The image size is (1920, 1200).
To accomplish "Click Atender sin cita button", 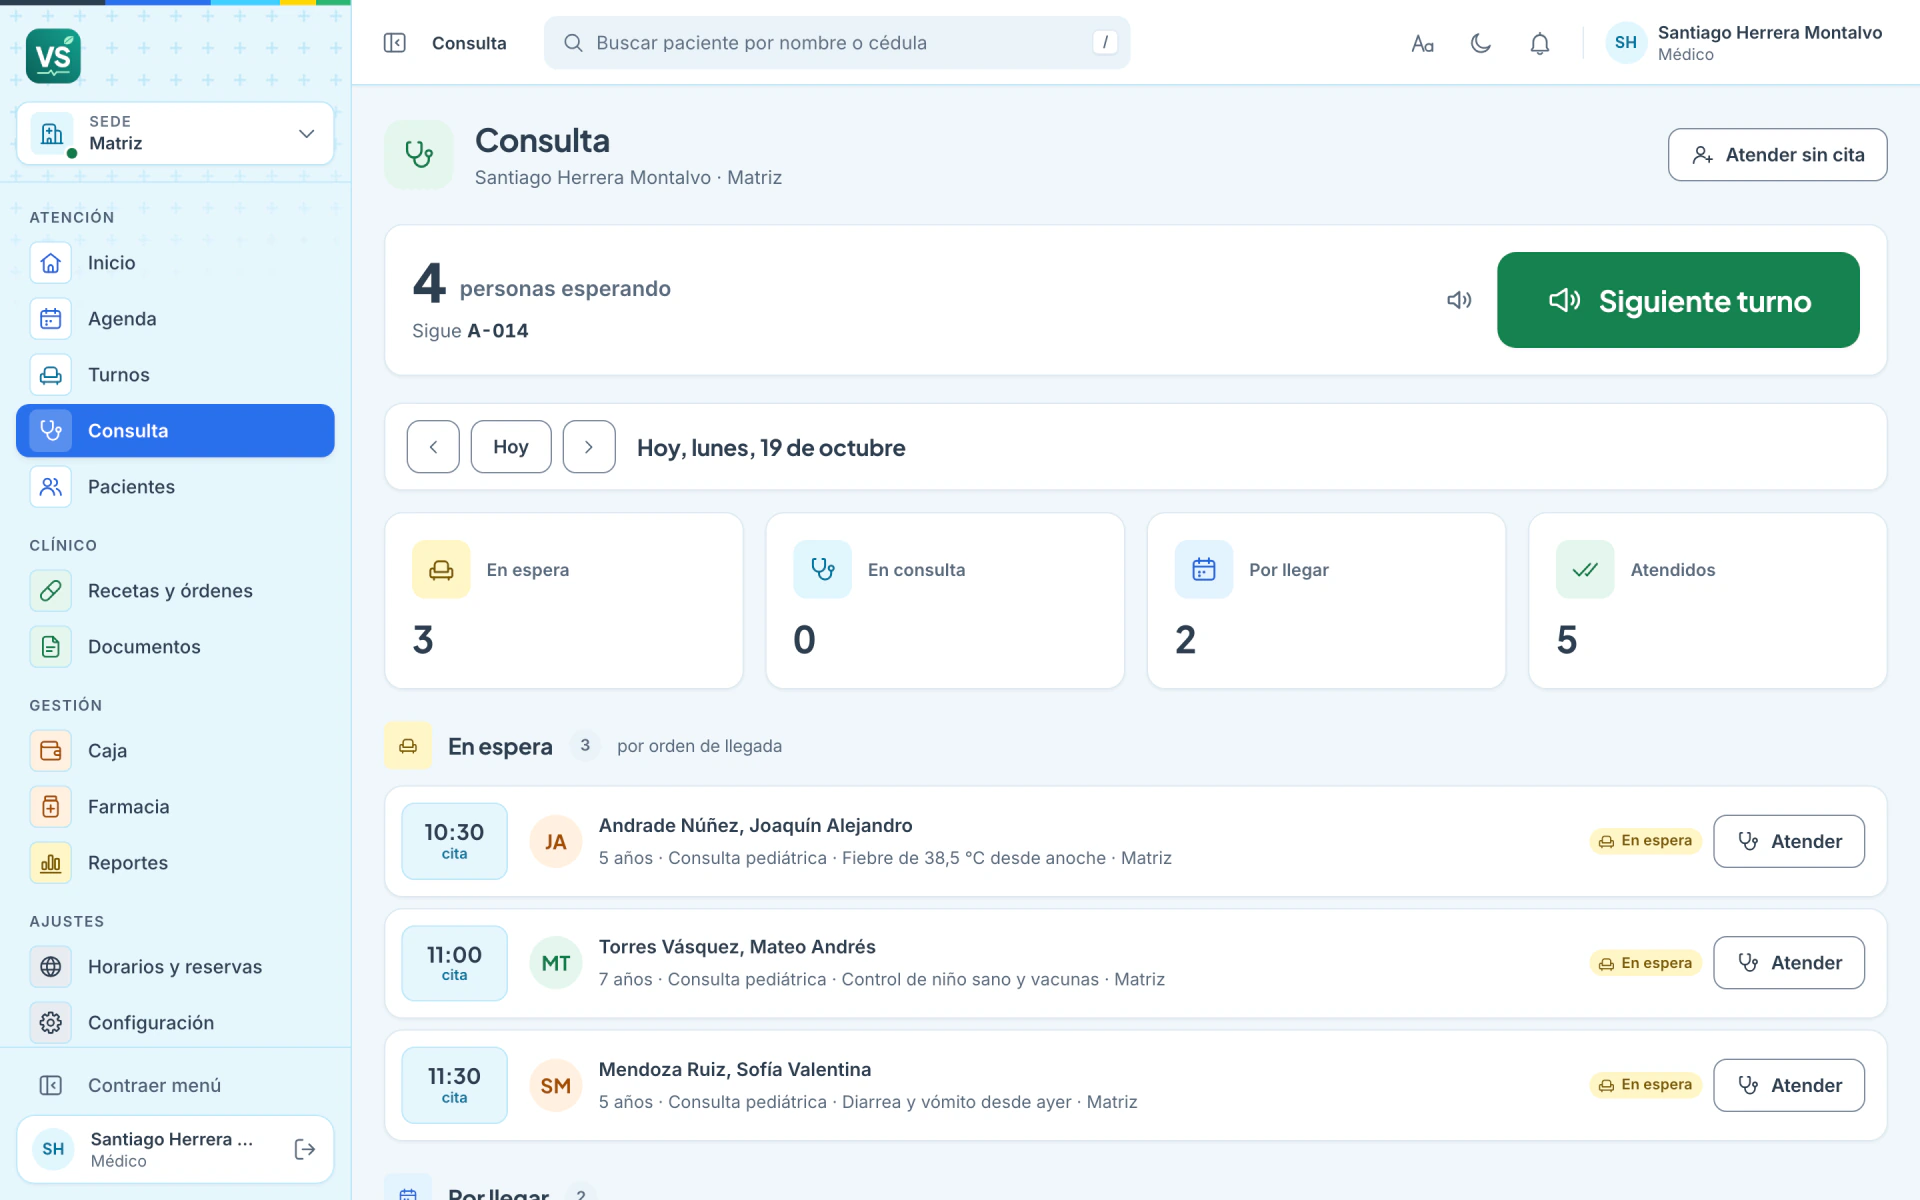I will (x=1777, y=155).
